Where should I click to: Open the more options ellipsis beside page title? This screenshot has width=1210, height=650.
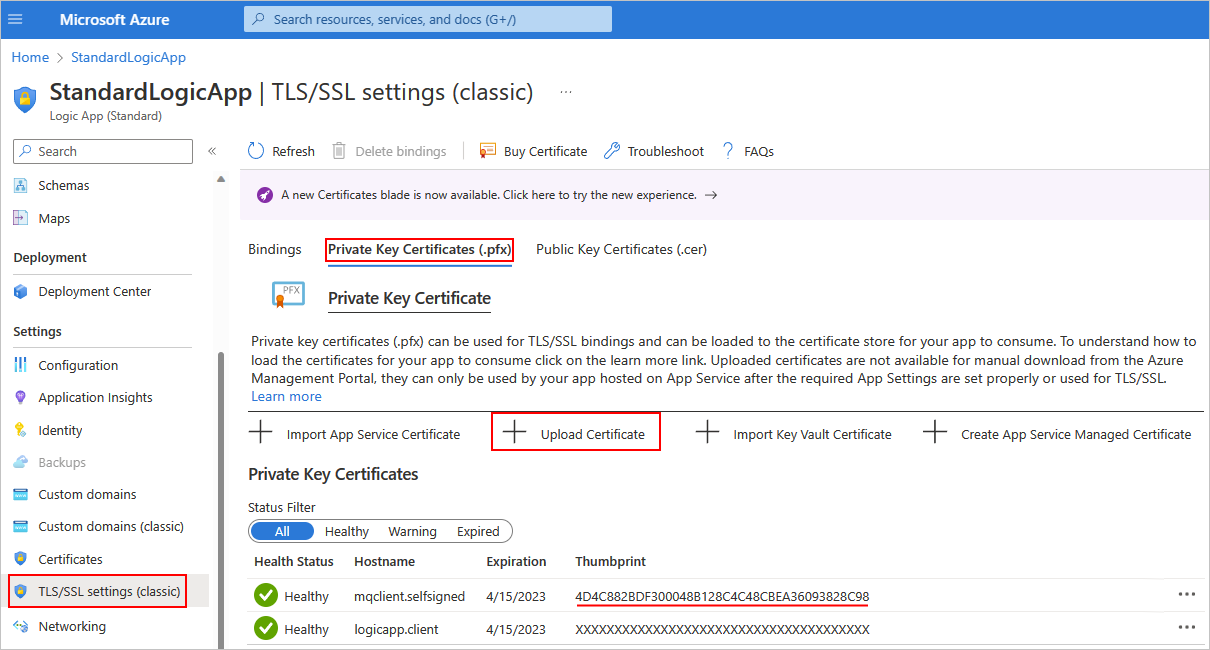pos(566,92)
